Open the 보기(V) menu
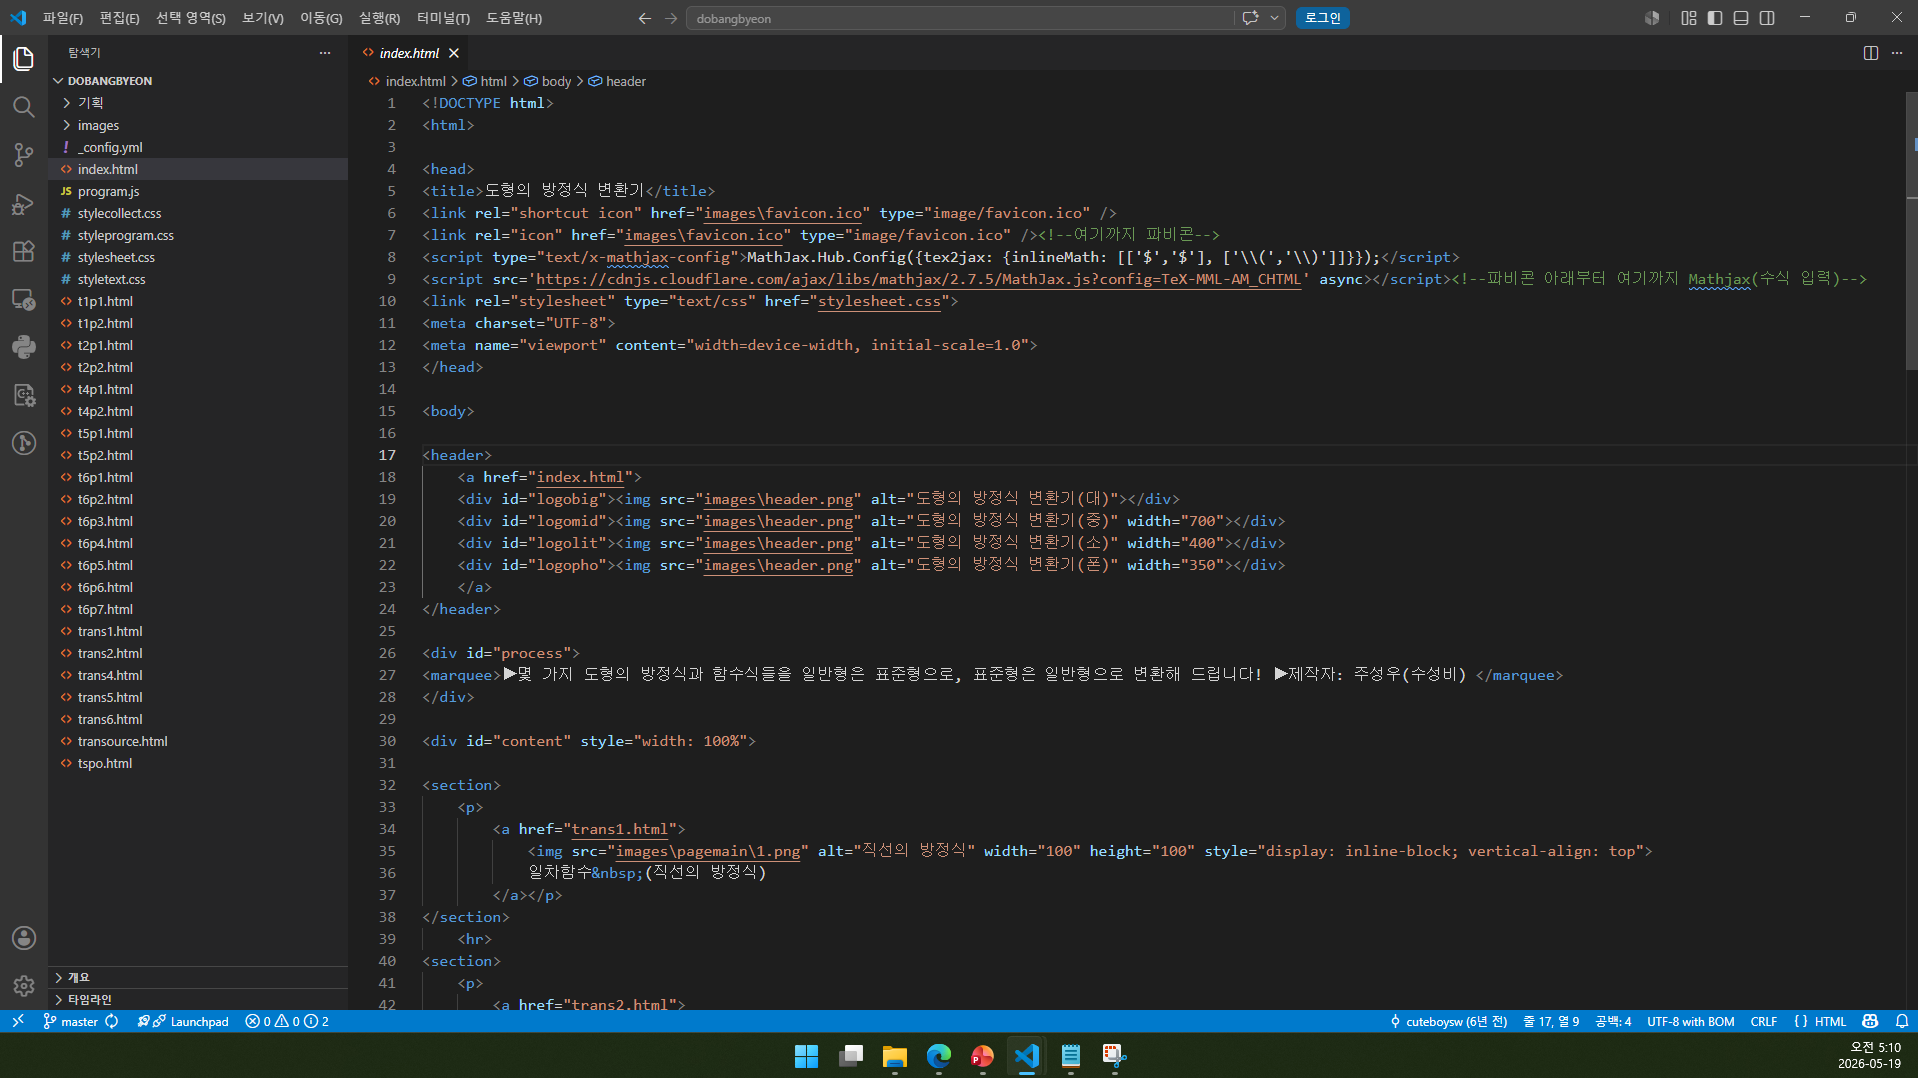 click(262, 18)
